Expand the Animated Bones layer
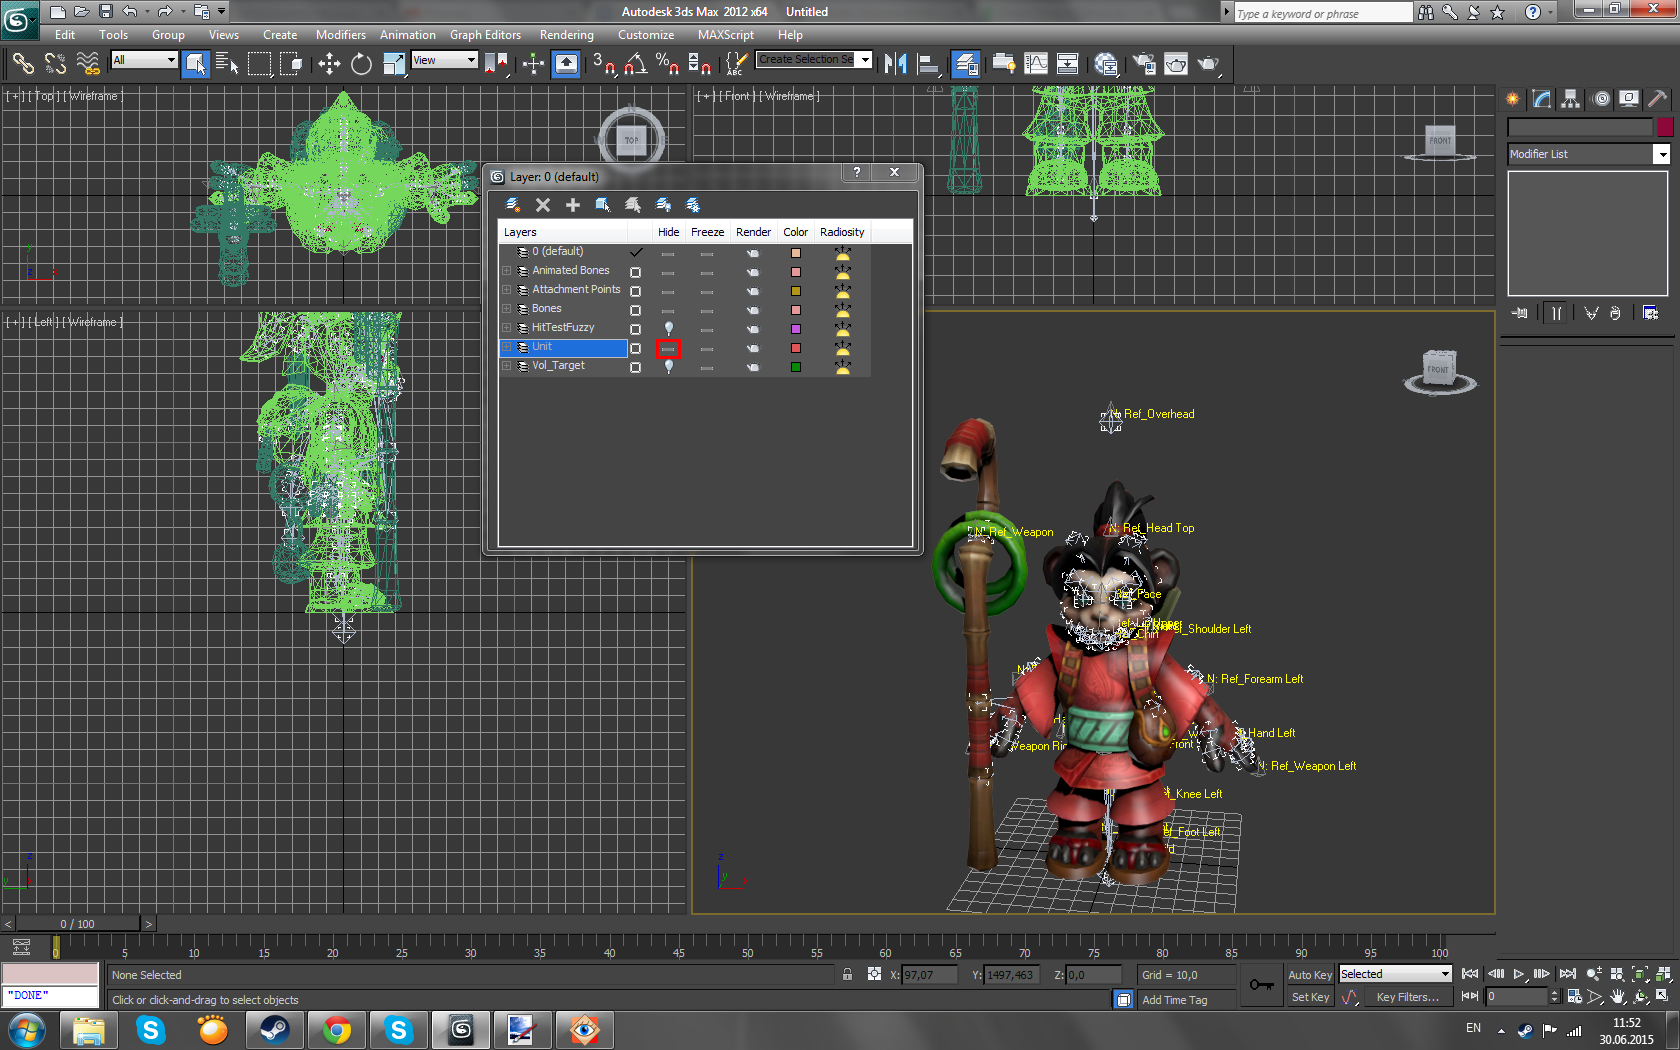This screenshot has width=1680, height=1050. pos(507,271)
